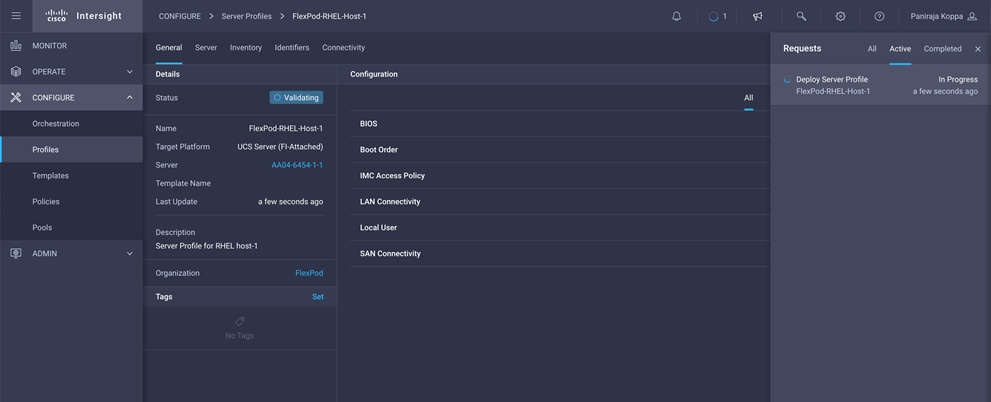Switch to the Connectivity tab

[x=343, y=48]
